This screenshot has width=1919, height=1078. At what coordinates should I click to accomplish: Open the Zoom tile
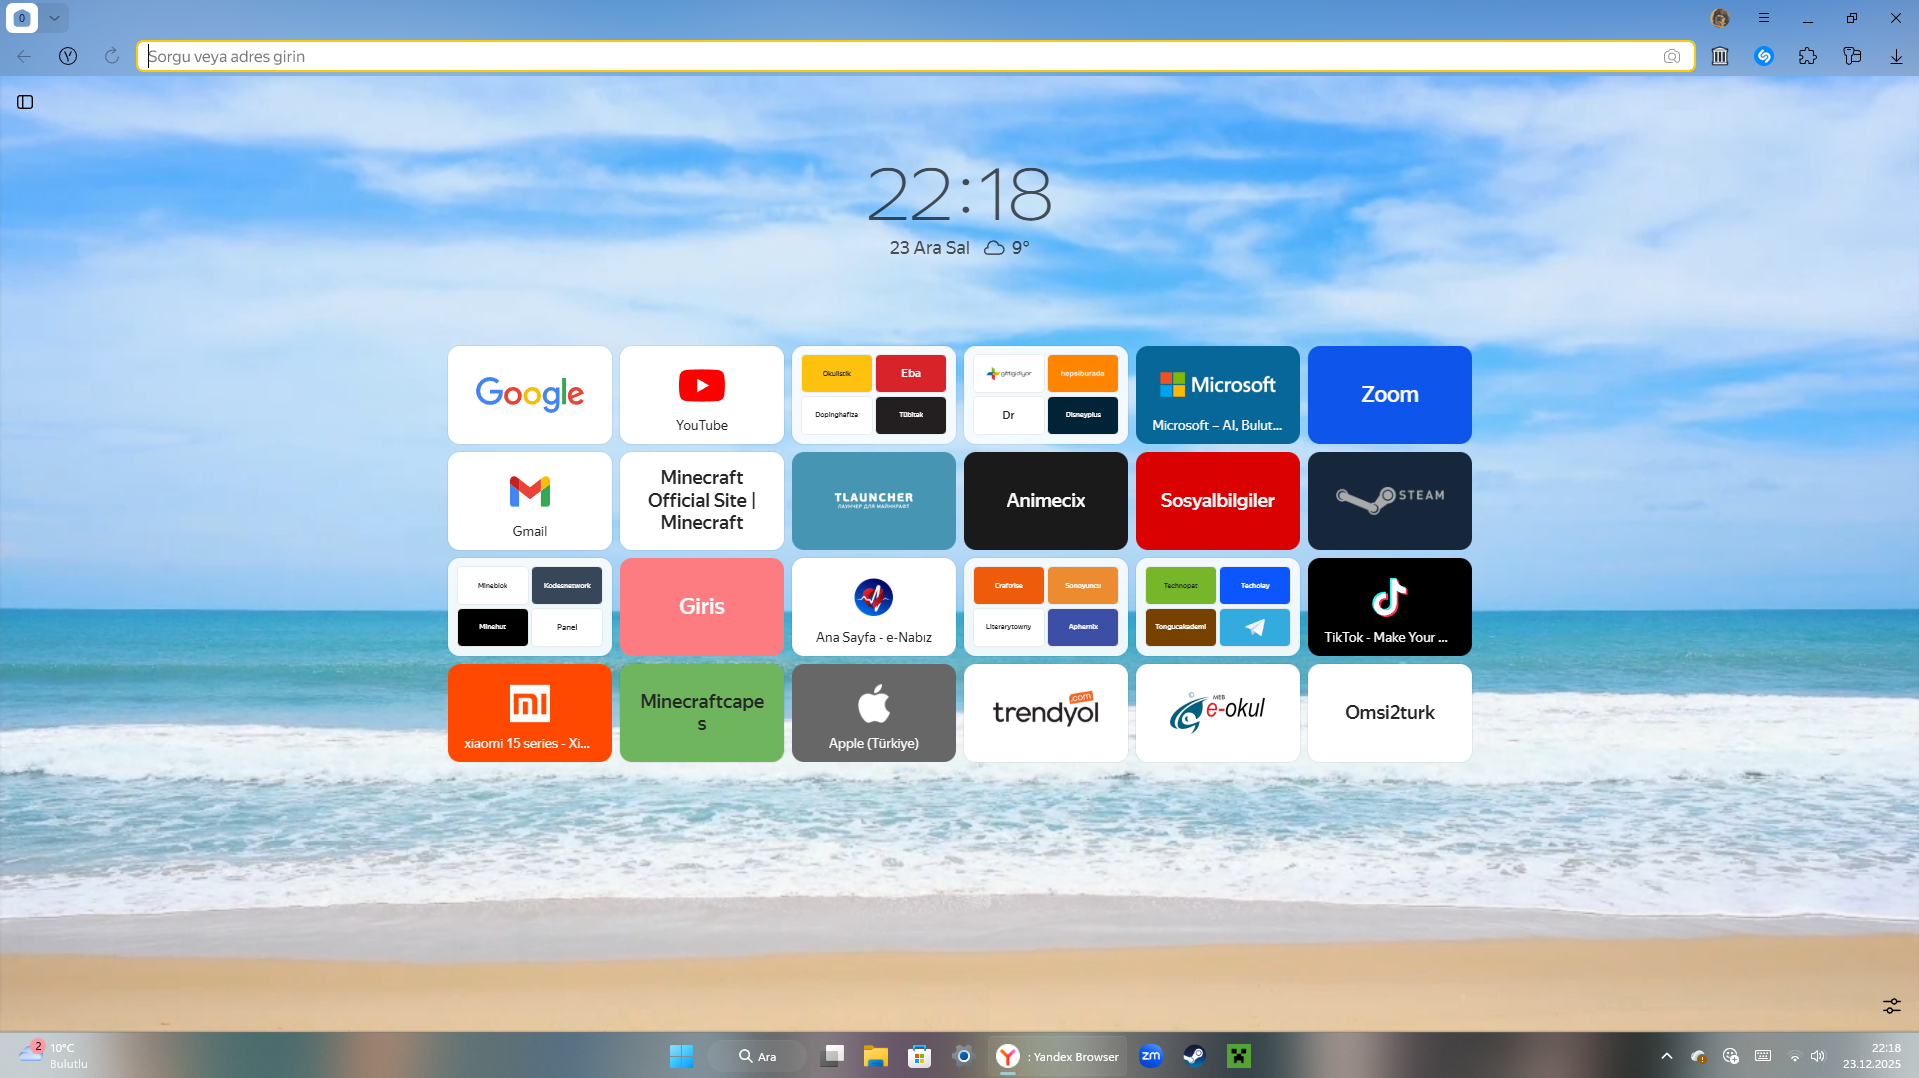1390,395
